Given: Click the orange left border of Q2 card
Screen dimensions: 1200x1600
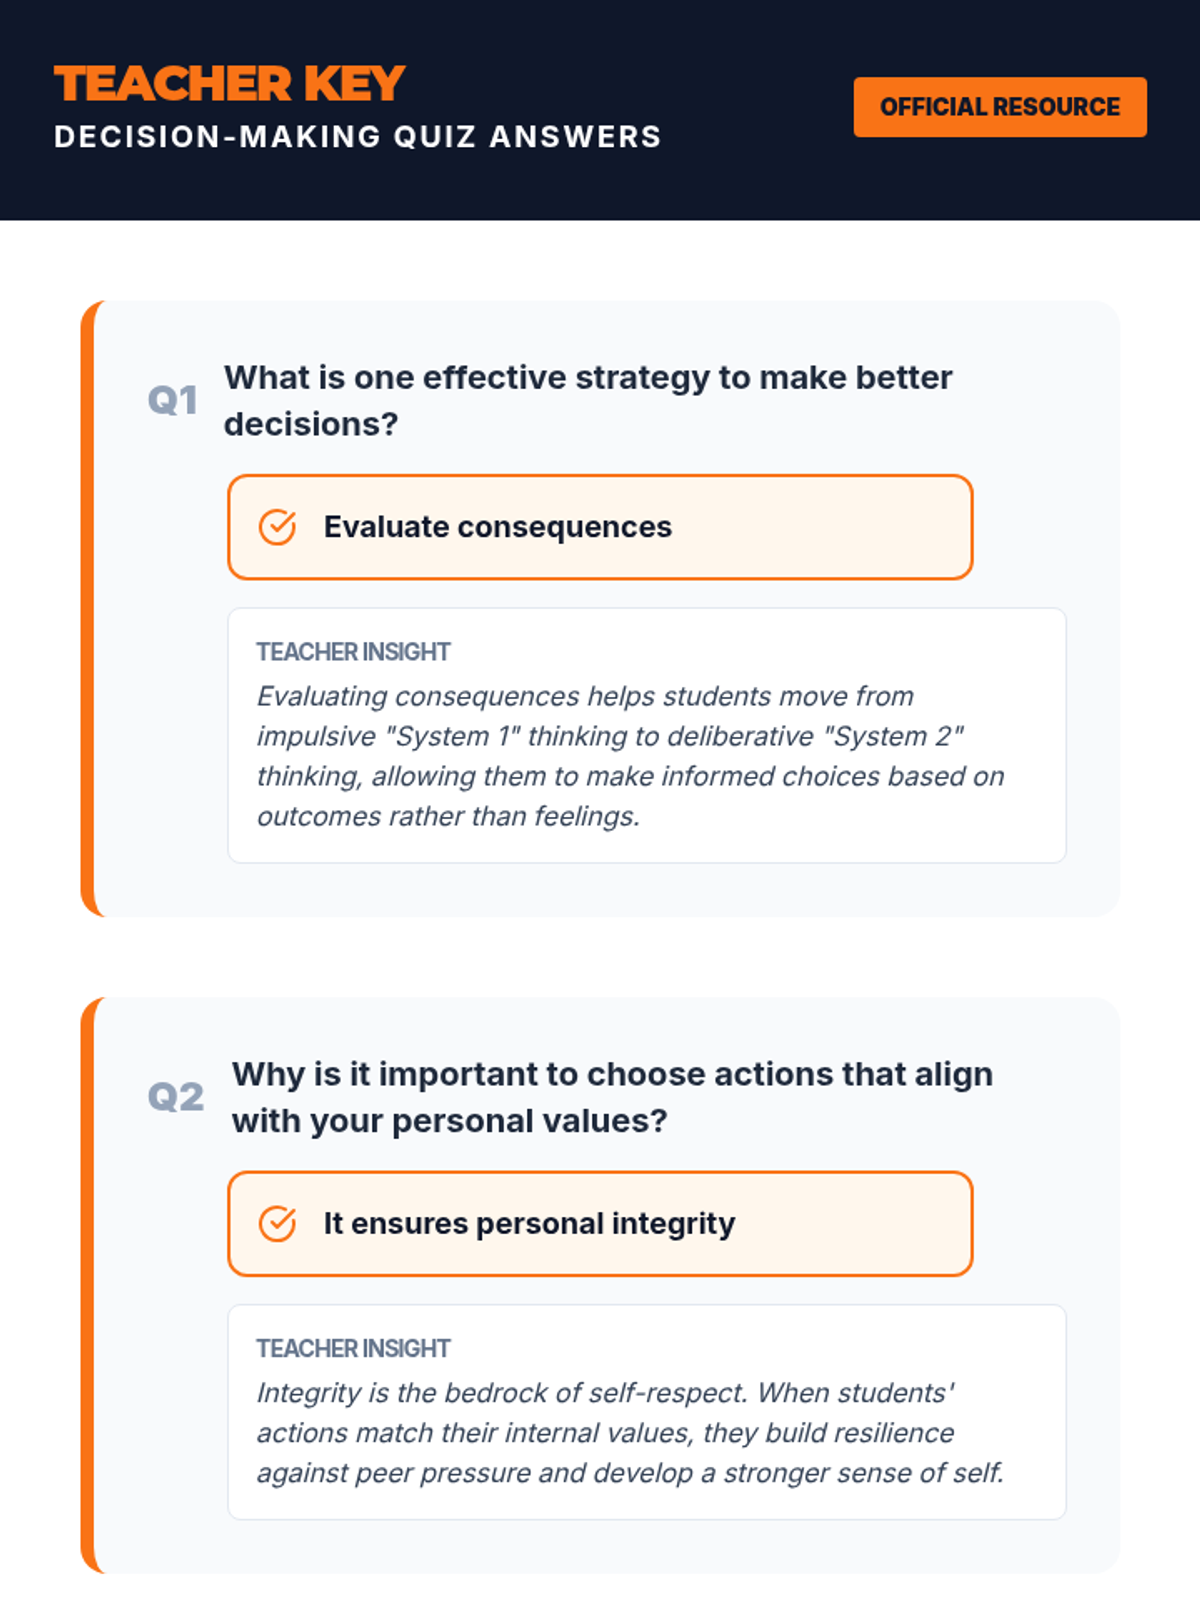Looking at the screenshot, I should [x=87, y=1285].
